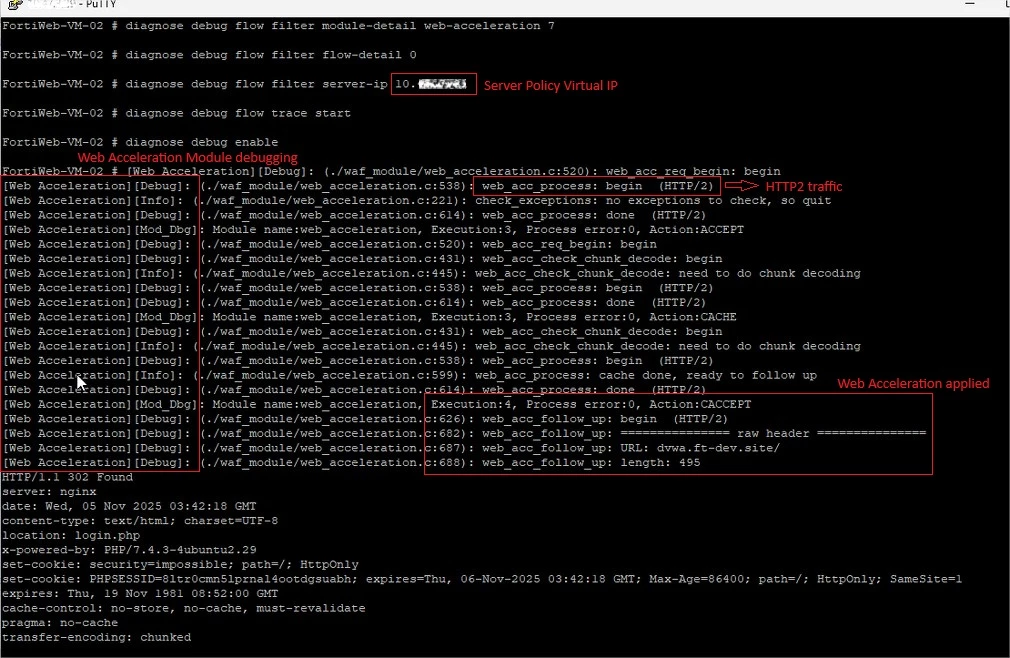Select the 'set-cookie: PHPSESSID' header line
The width and height of the screenshot is (1010, 658).
pos(482,579)
